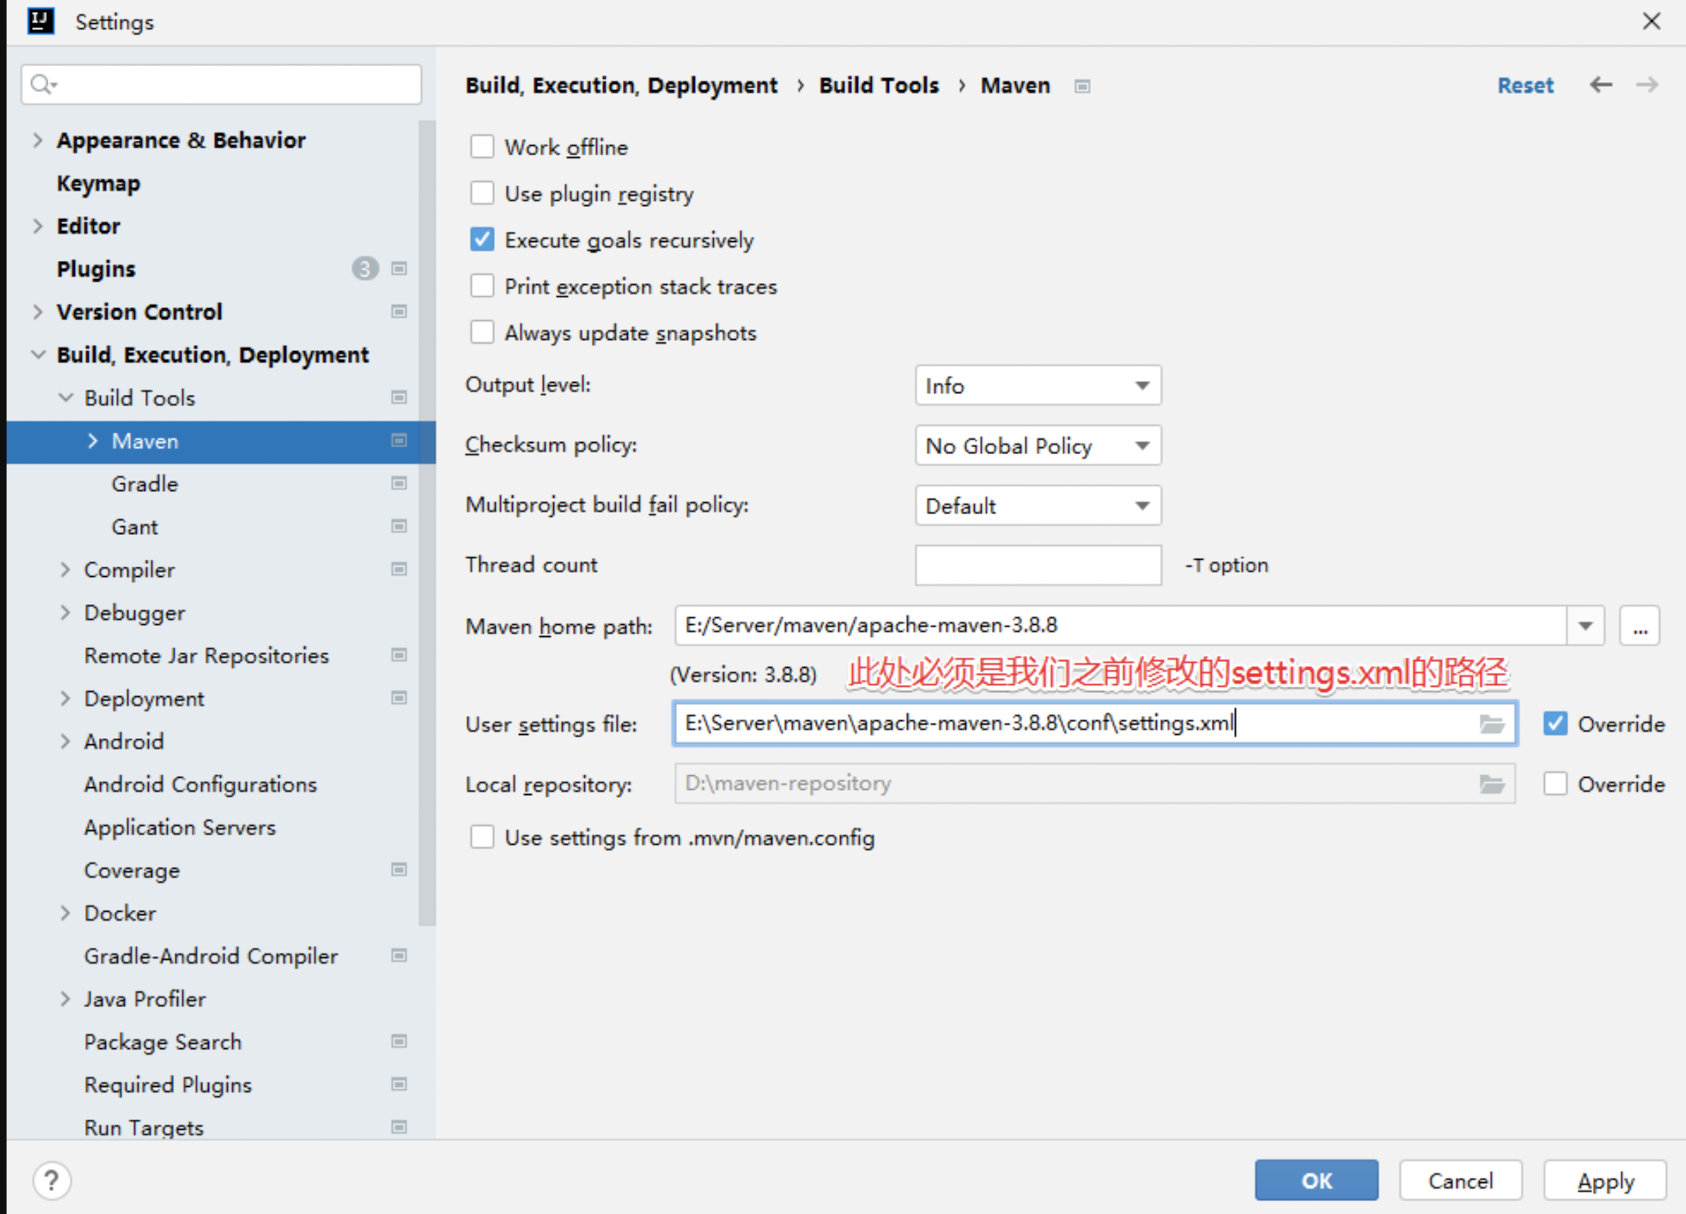This screenshot has width=1686, height=1214.
Task: Click the project-level icon in the Version Control row
Action: 399,311
